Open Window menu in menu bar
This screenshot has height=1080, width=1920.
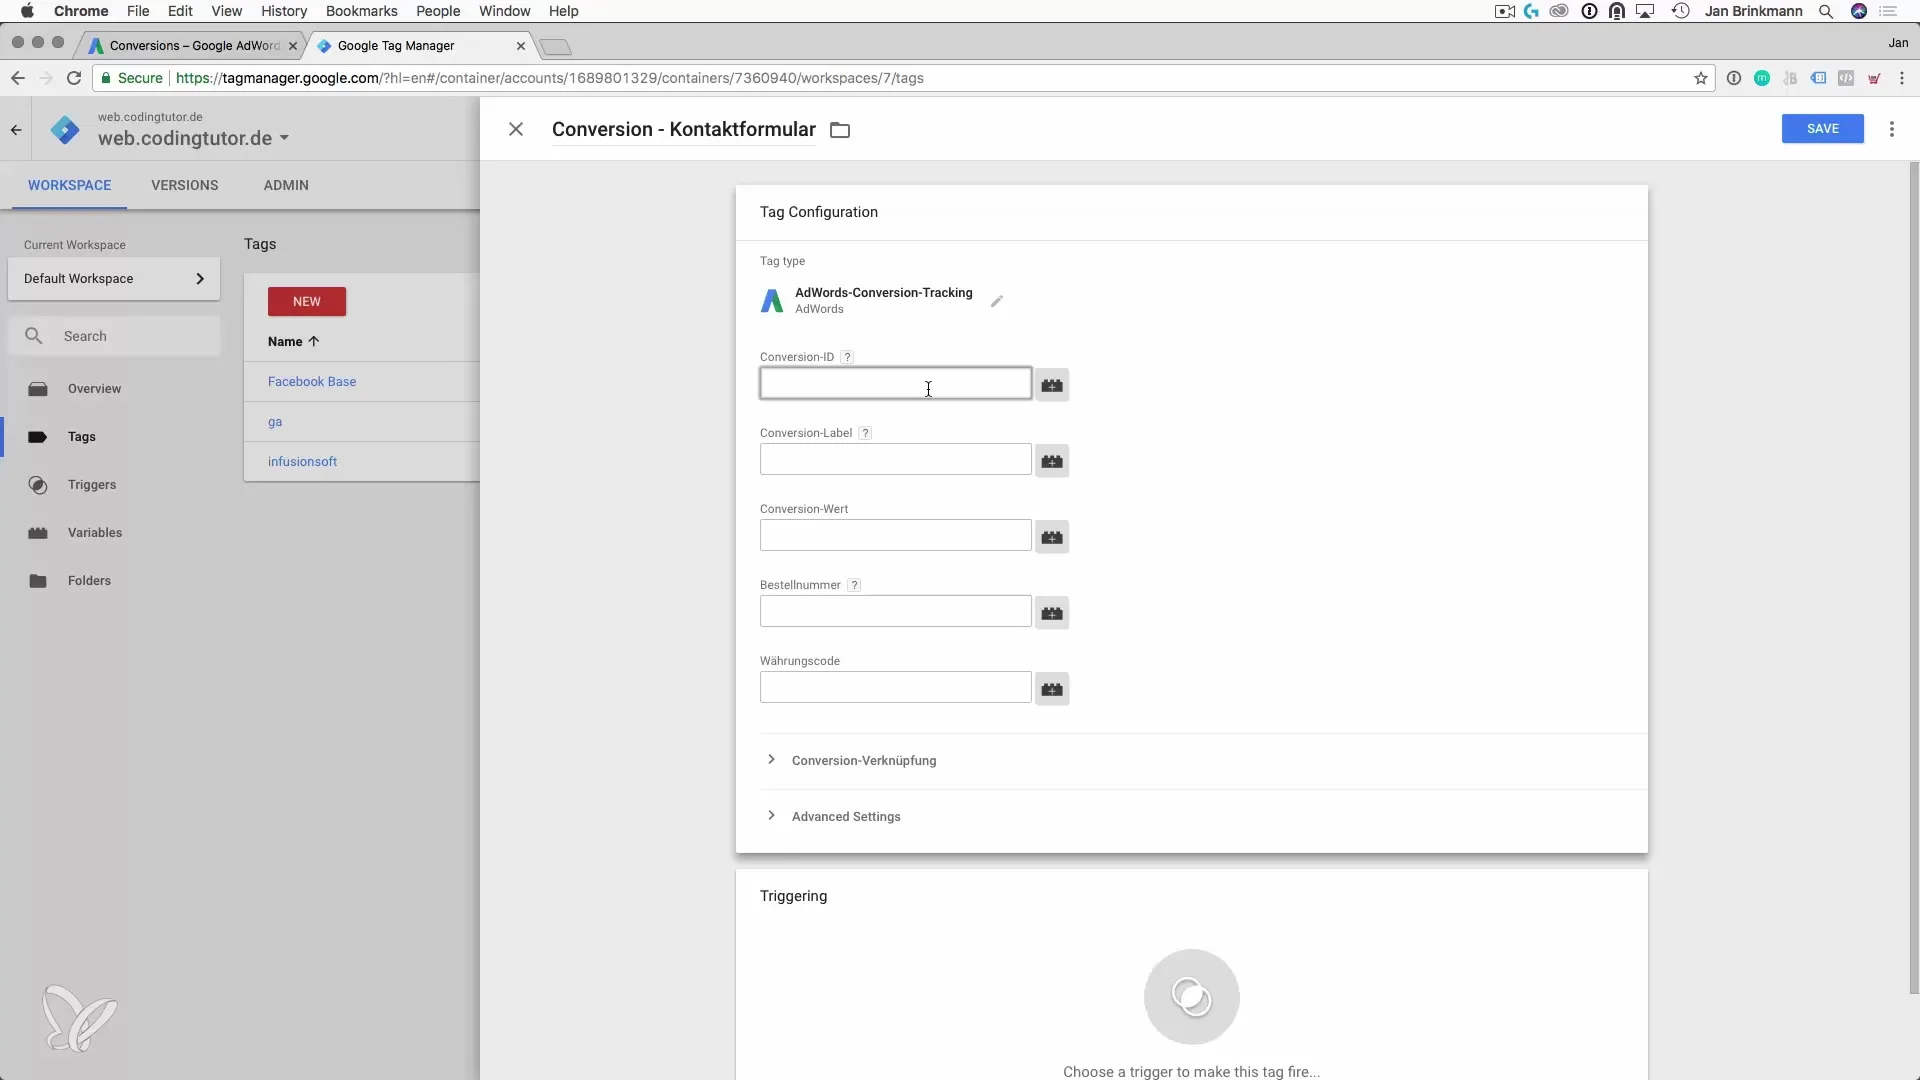coord(504,11)
